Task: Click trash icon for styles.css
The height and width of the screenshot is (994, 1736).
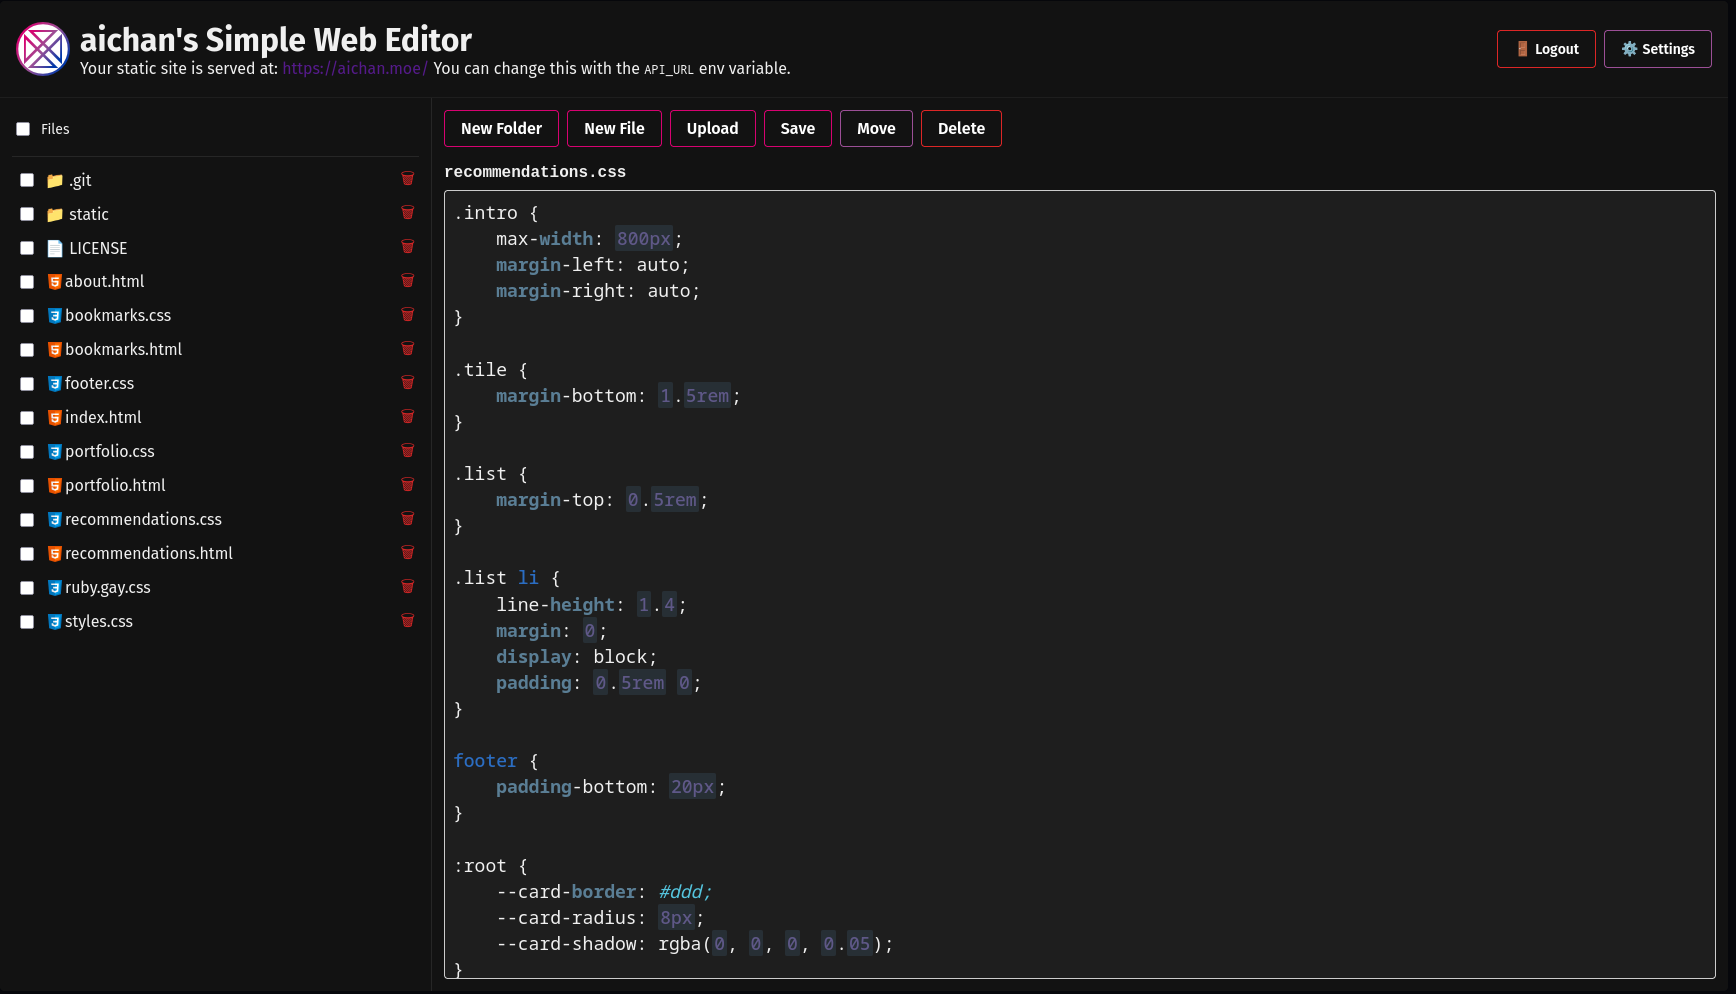Action: click(x=408, y=621)
